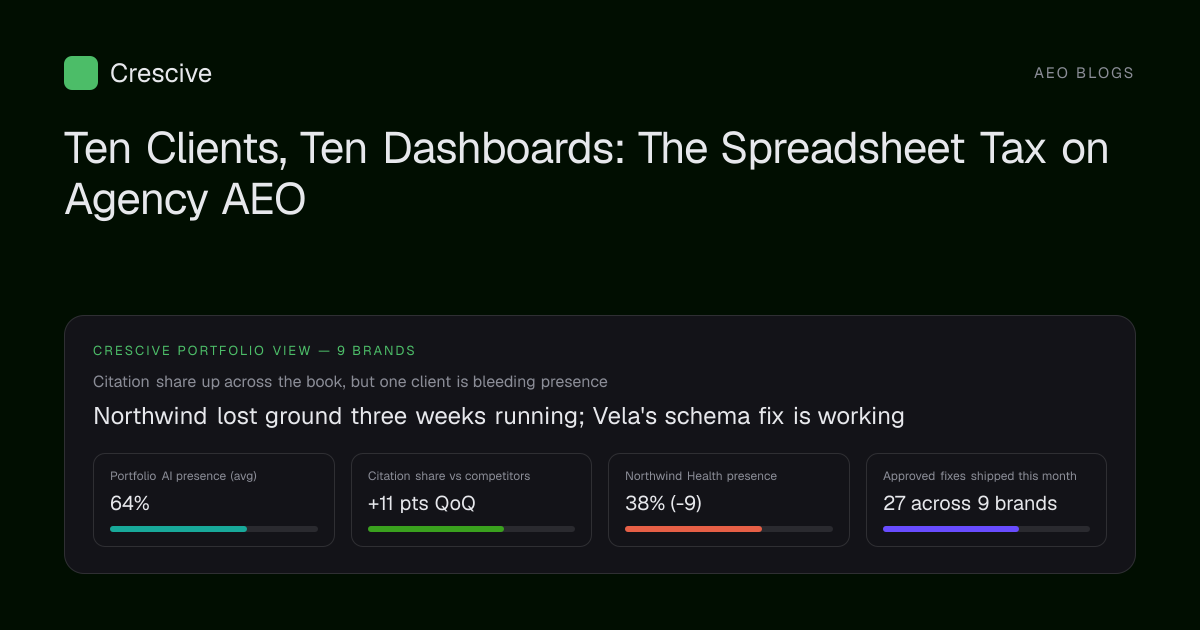
Task: Click the +11 pts QoQ value
Action: pyautogui.click(x=421, y=504)
